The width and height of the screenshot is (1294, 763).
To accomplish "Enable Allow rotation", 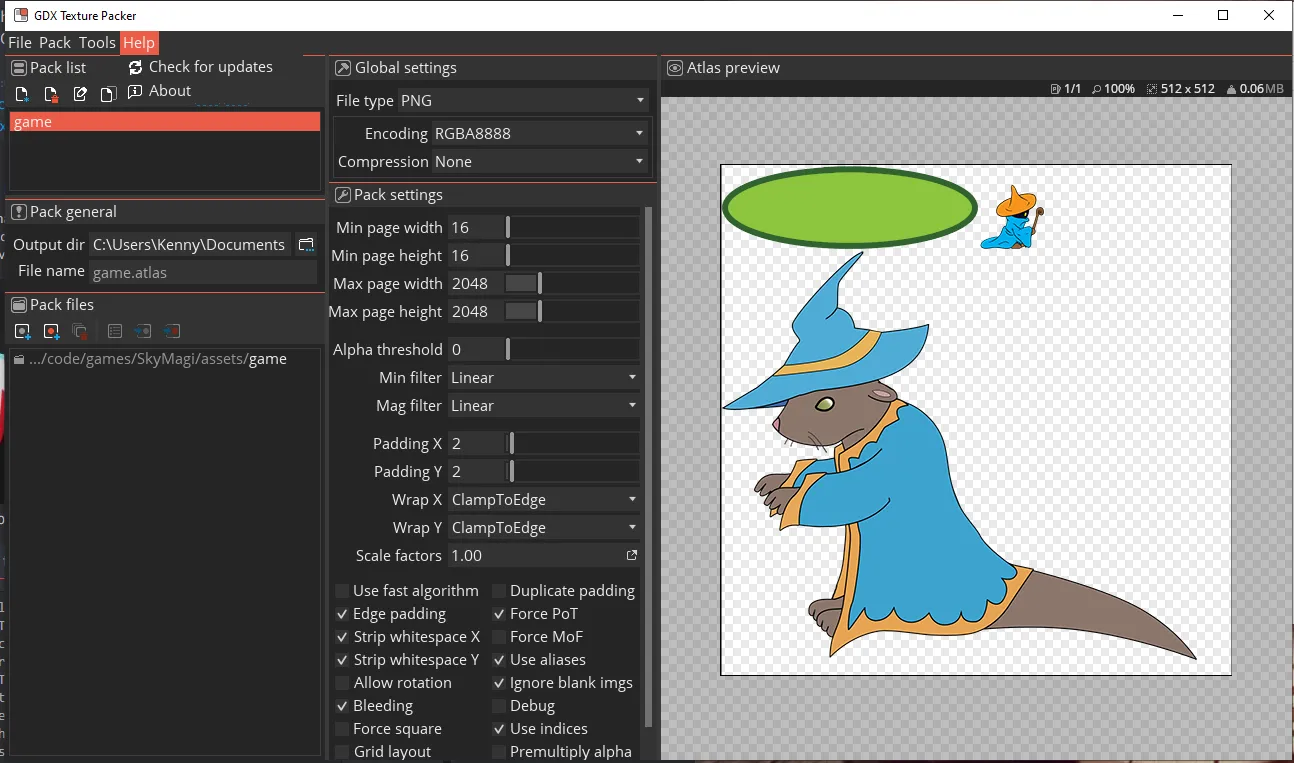I will [x=342, y=683].
